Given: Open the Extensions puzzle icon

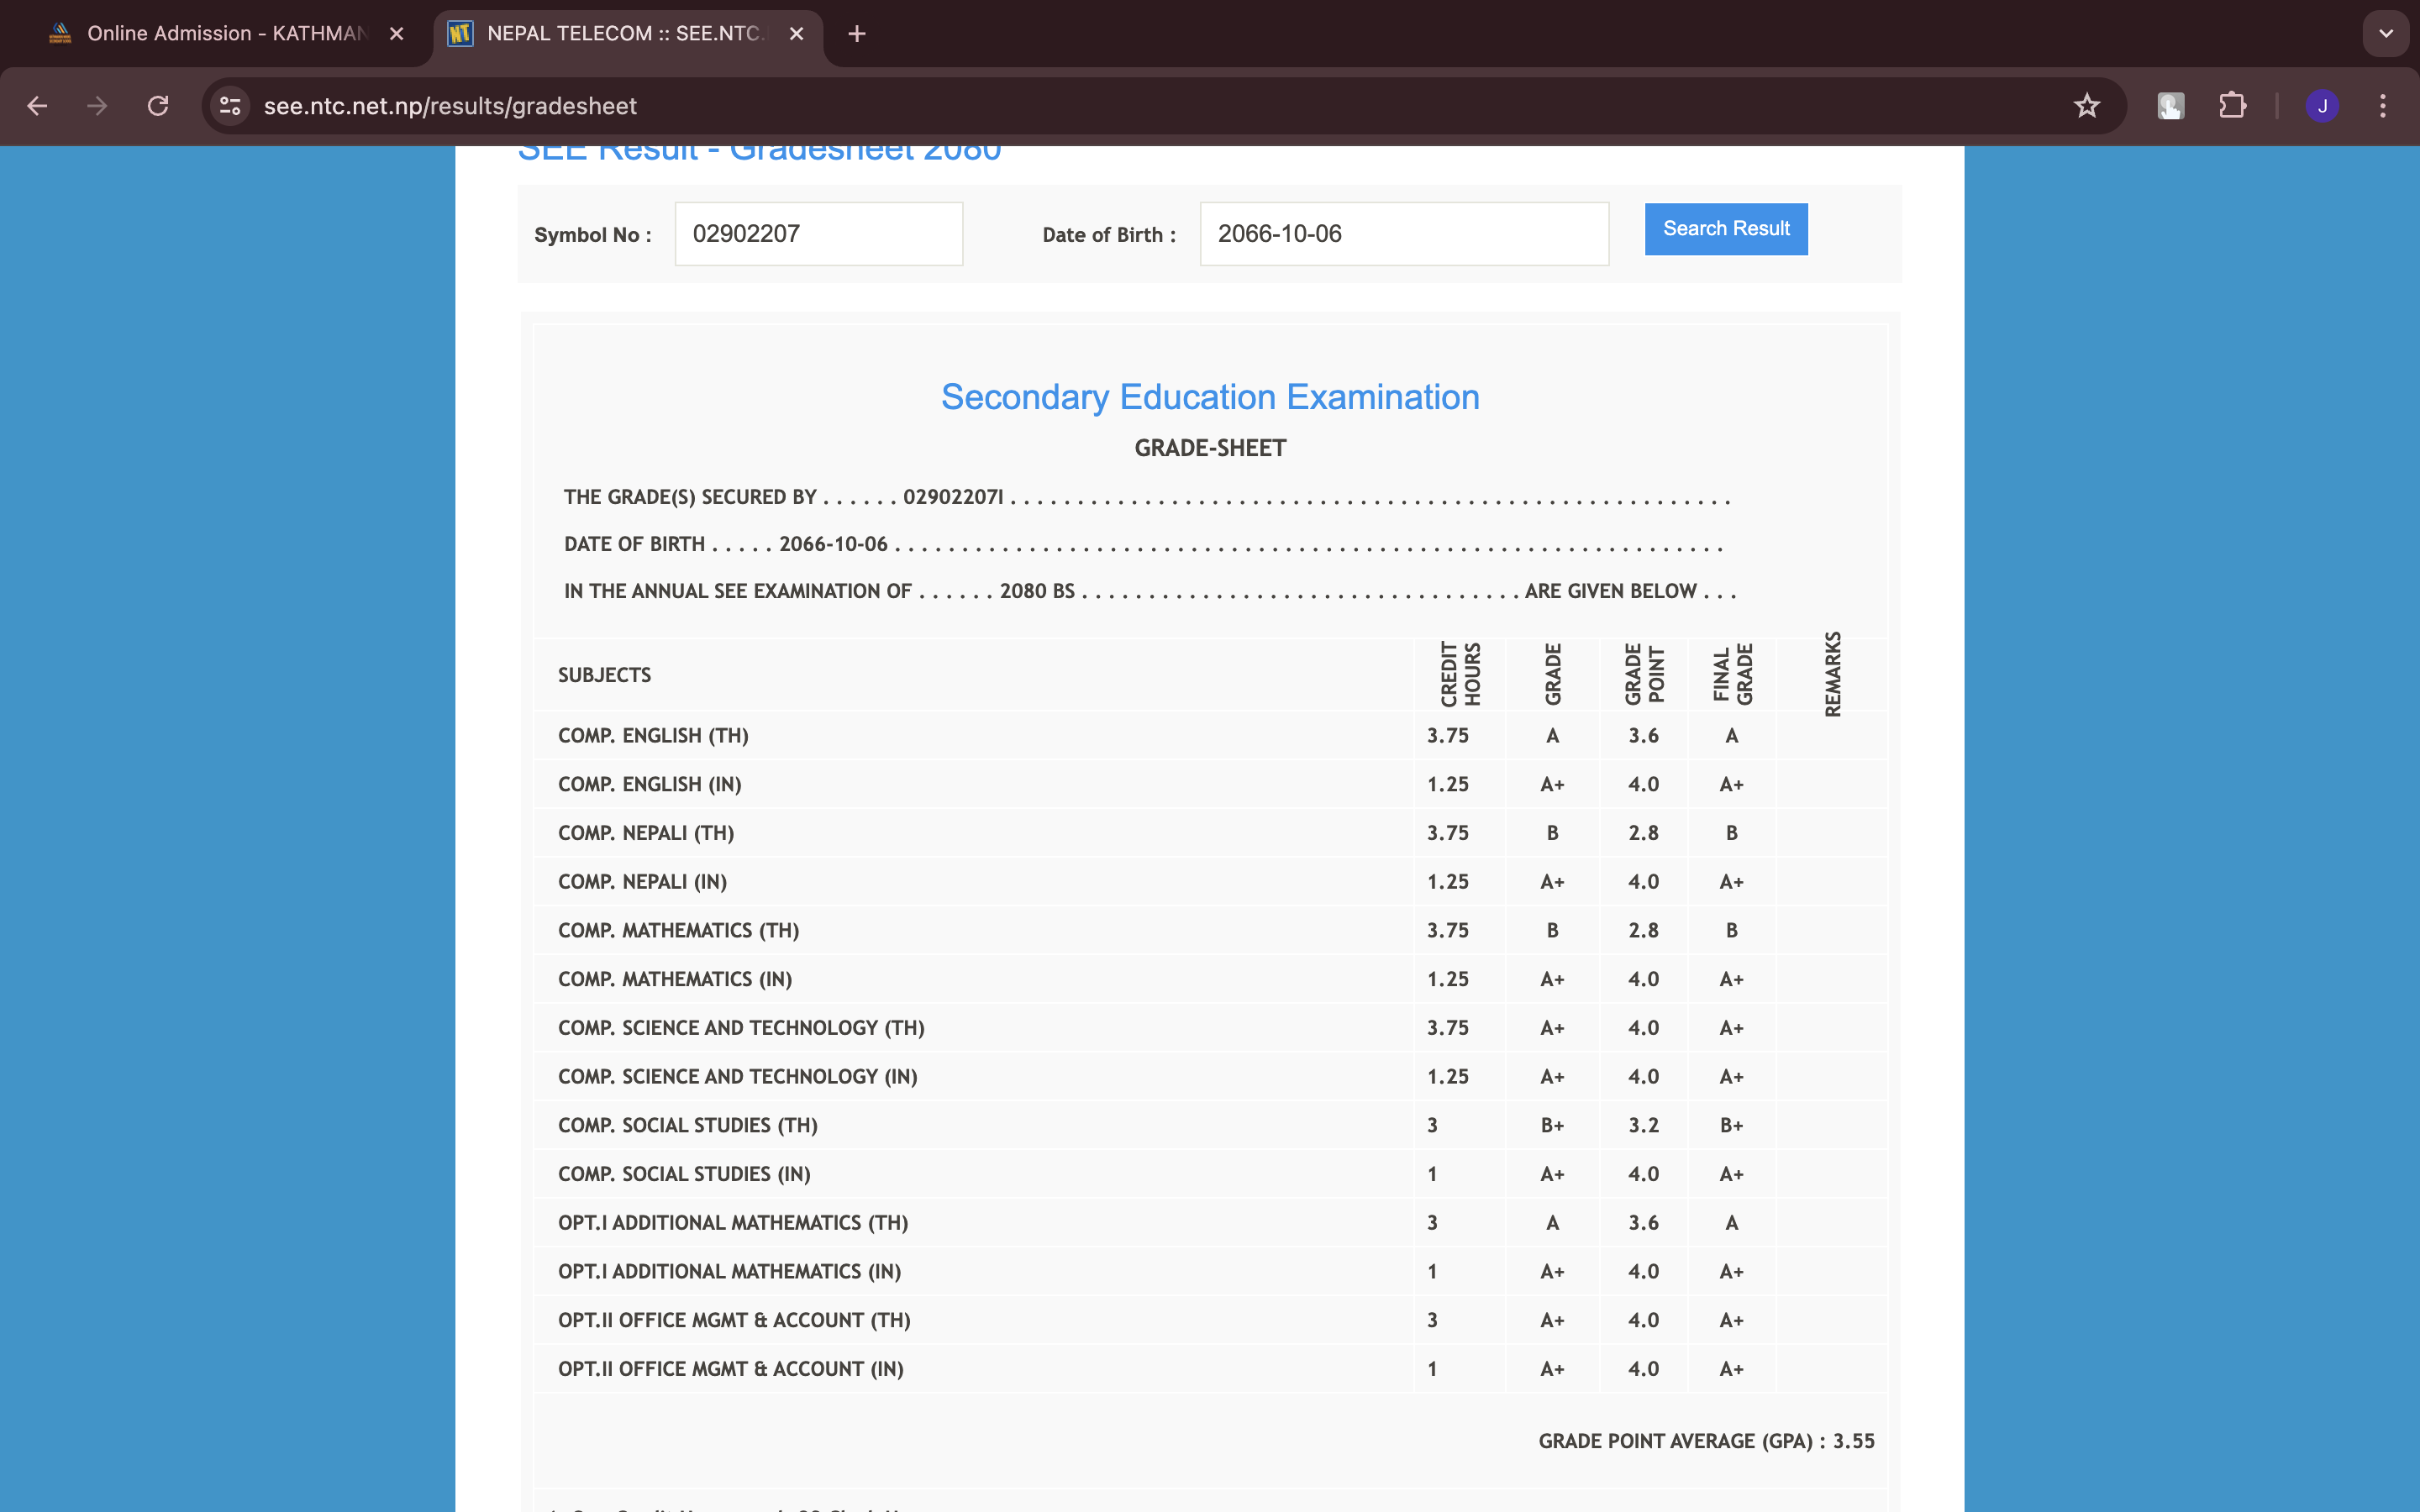Looking at the screenshot, I should click(2232, 106).
